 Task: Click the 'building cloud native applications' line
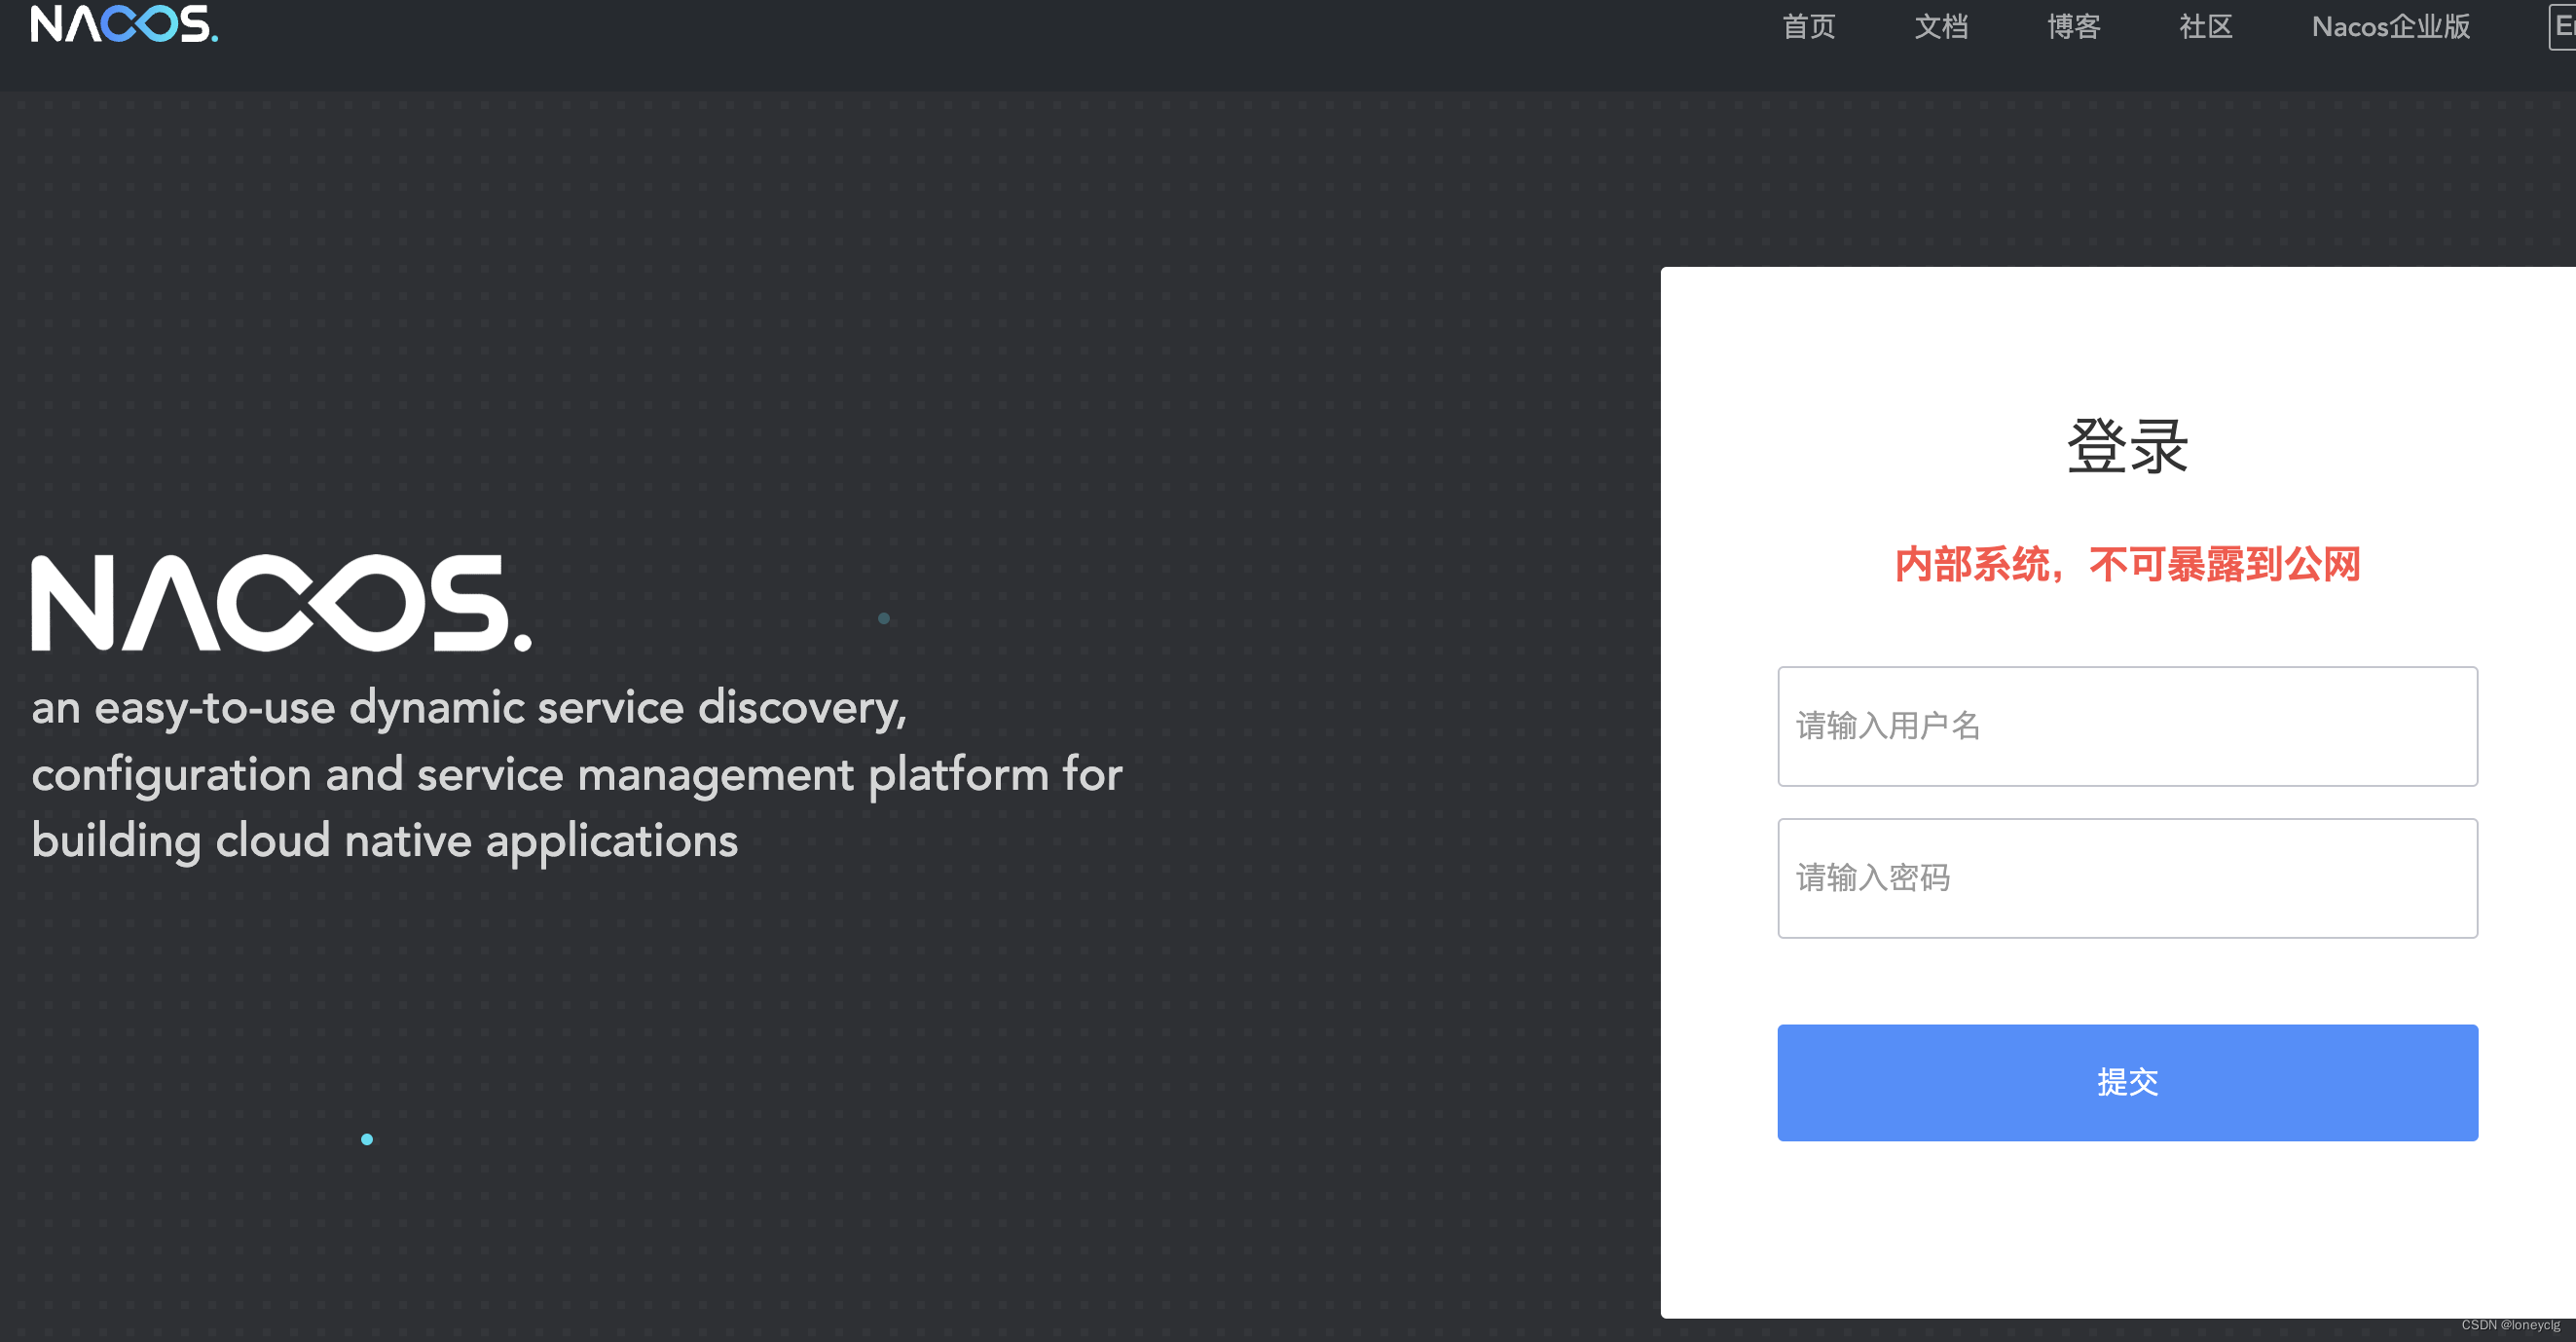[384, 841]
